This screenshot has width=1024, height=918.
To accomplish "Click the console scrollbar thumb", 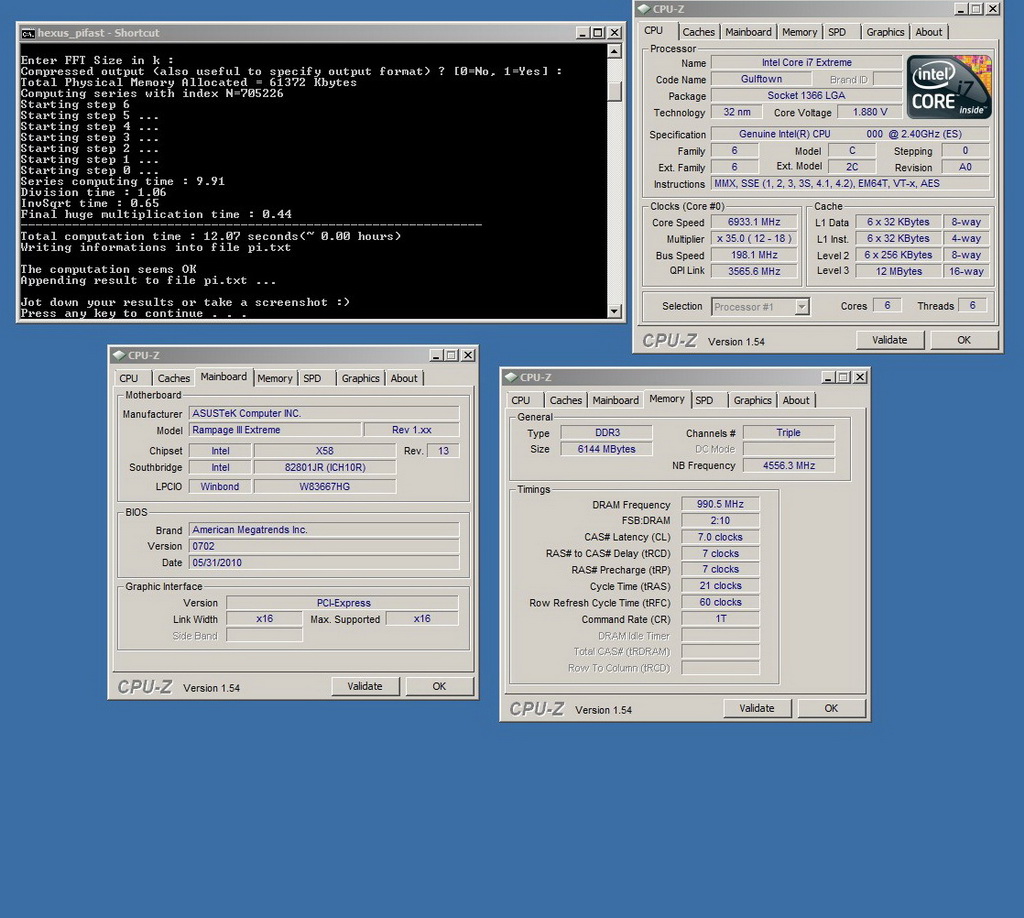I will [x=614, y=90].
